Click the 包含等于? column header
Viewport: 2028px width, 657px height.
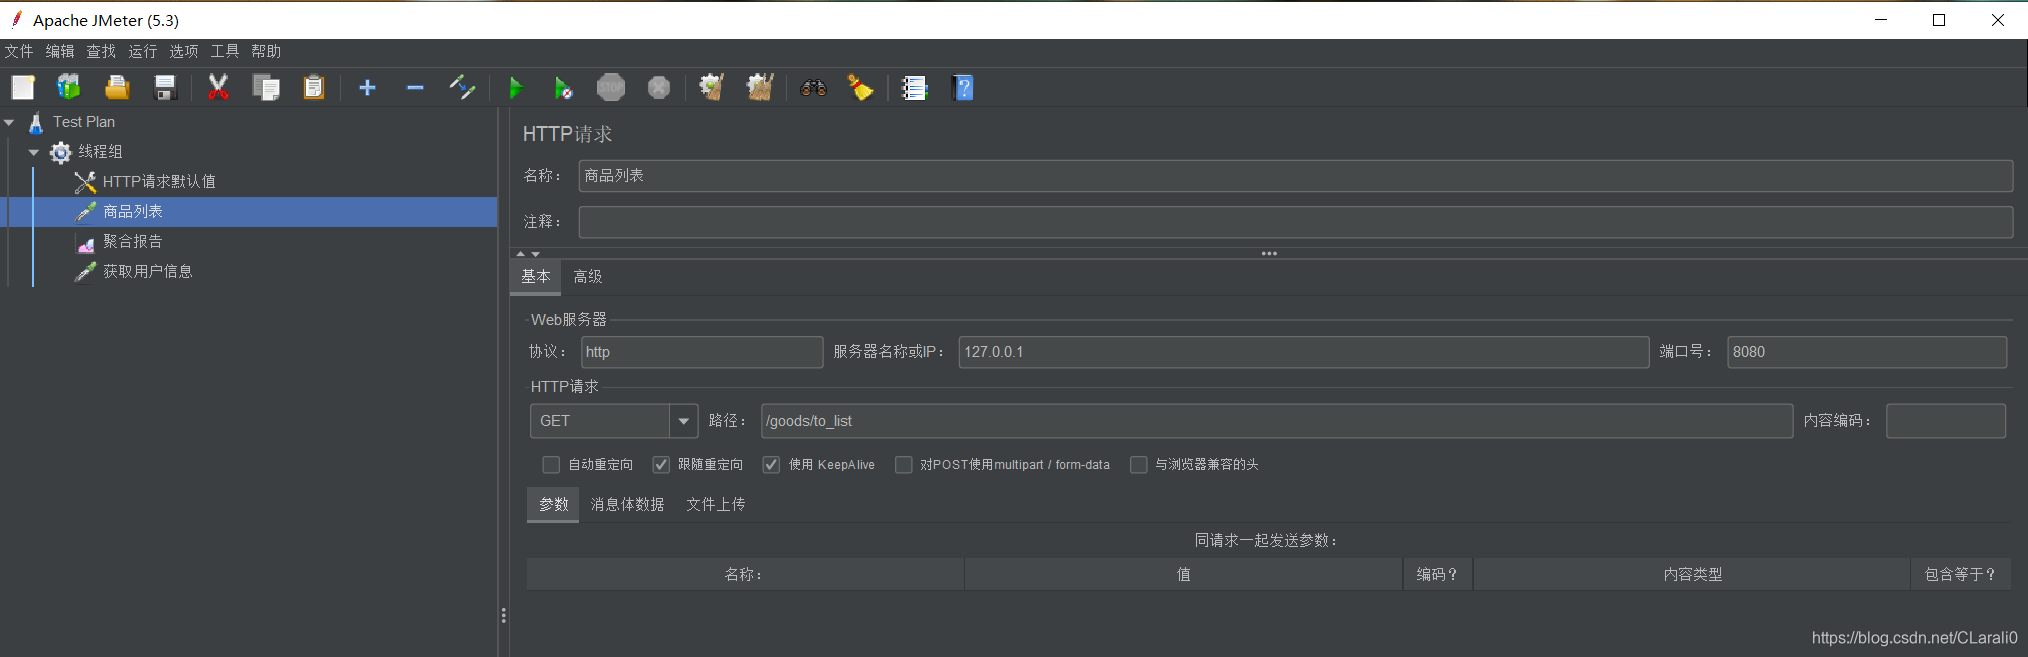point(1961,575)
